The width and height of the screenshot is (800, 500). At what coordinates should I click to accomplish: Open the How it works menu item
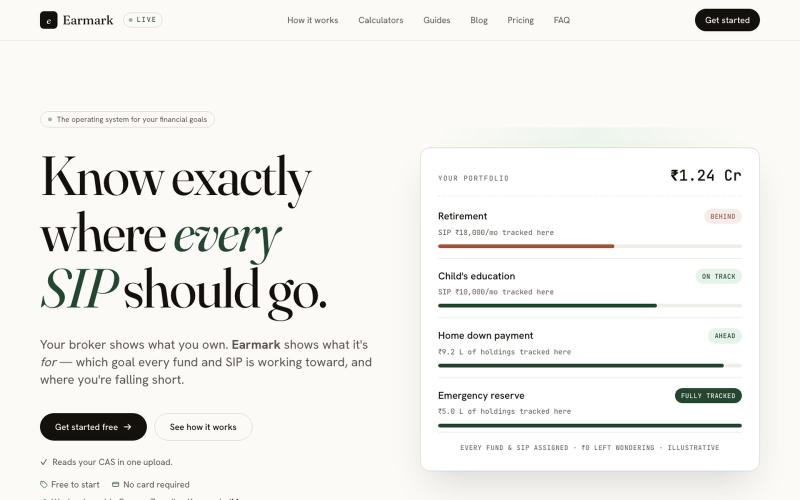(x=313, y=20)
